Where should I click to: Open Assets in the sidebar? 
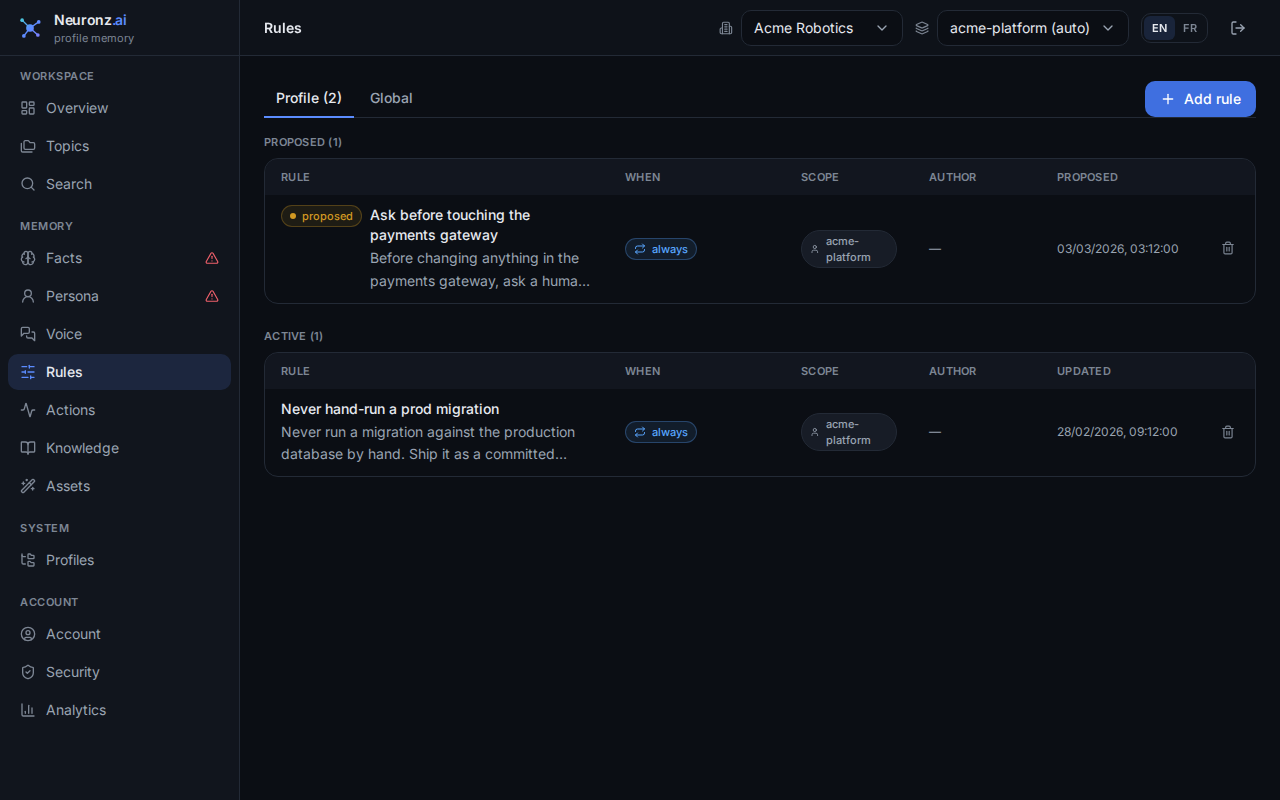tap(119, 486)
